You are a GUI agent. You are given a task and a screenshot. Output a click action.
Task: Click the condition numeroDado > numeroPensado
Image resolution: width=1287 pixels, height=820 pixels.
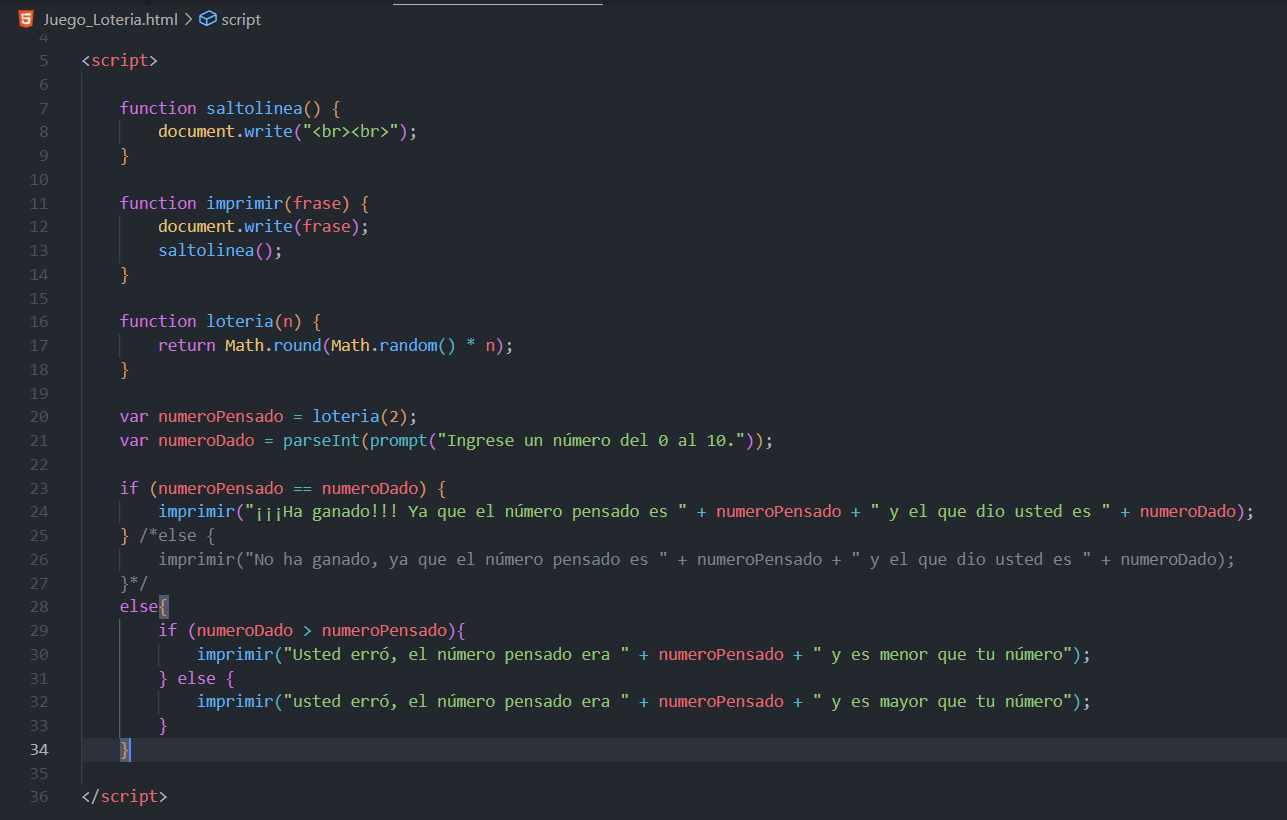[321, 631]
